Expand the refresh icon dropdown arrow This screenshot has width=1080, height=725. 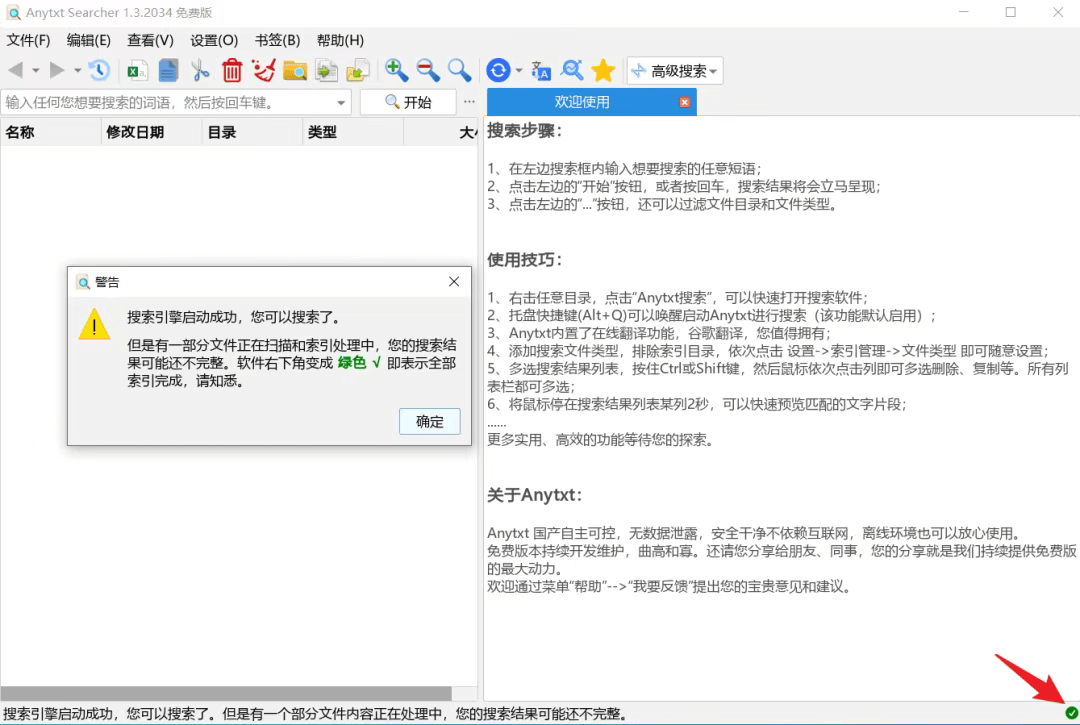tap(518, 70)
